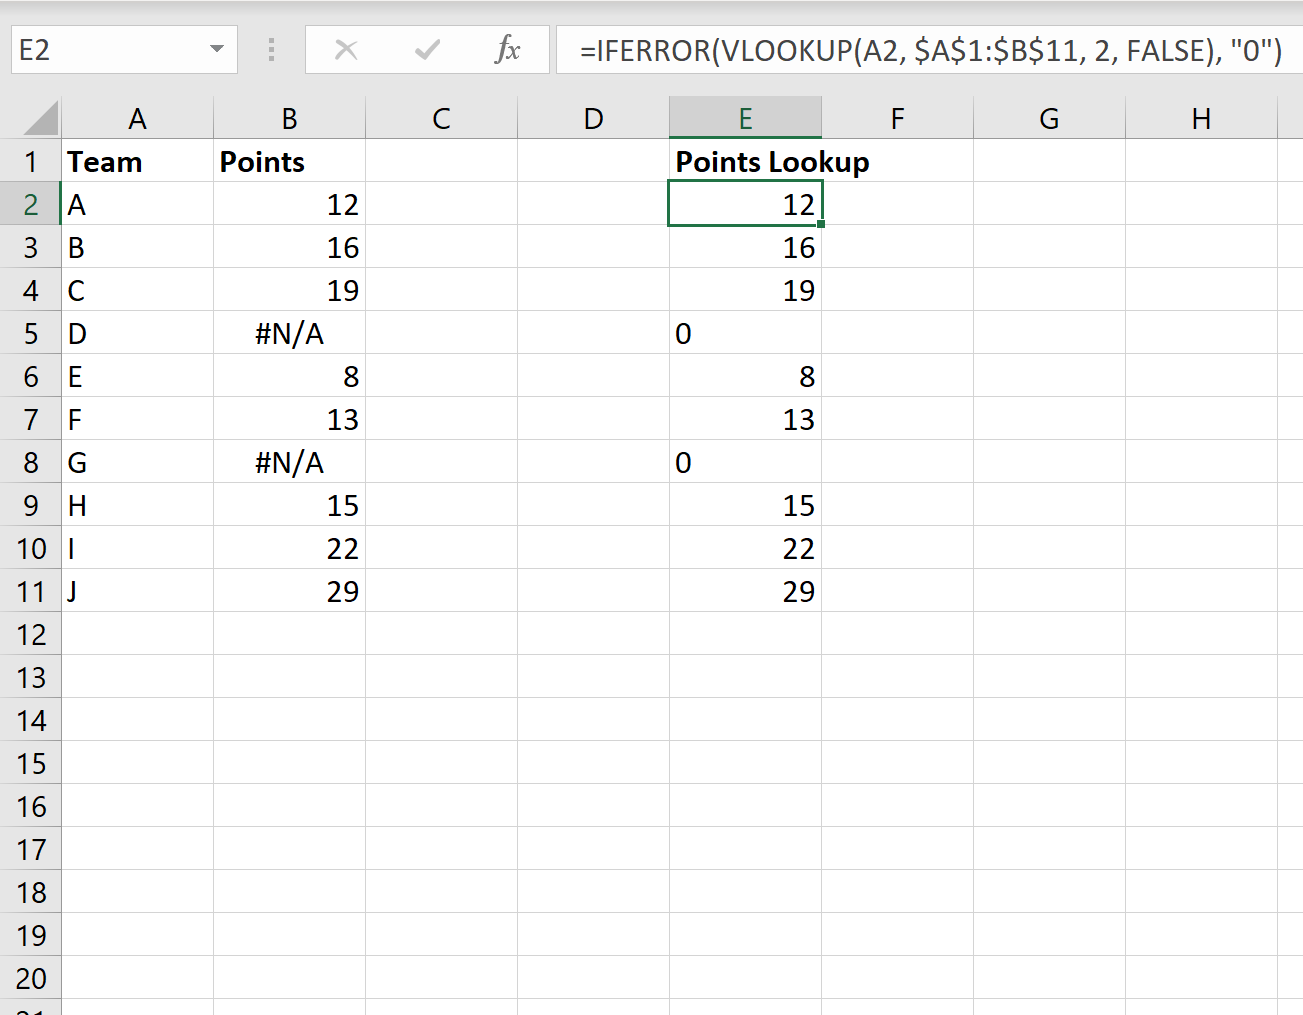Select cell B2 containing 12
This screenshot has height=1015, width=1303.
click(x=289, y=204)
